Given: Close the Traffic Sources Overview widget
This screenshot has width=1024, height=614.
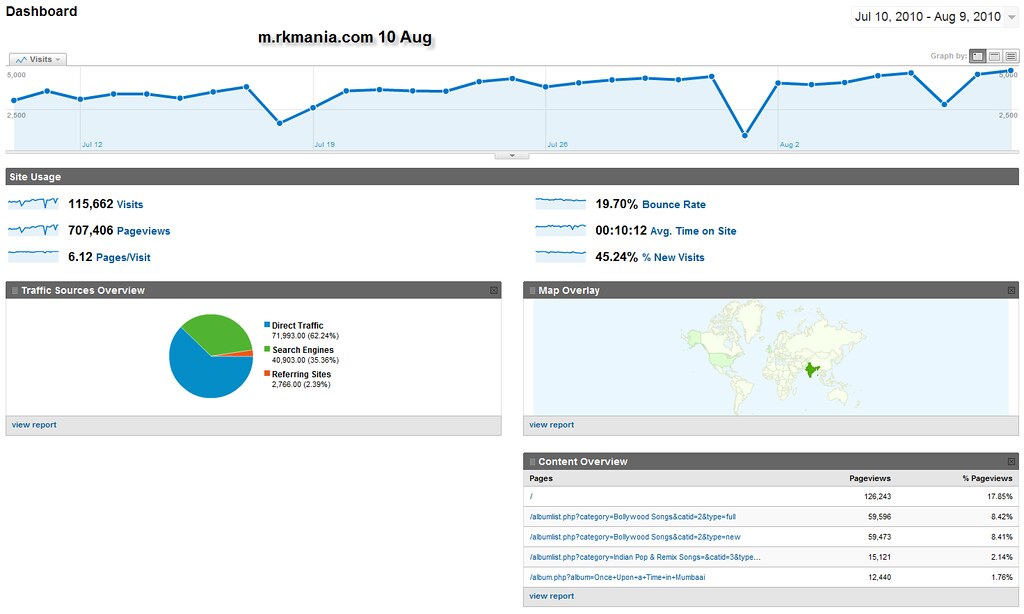Looking at the screenshot, I should tap(494, 290).
